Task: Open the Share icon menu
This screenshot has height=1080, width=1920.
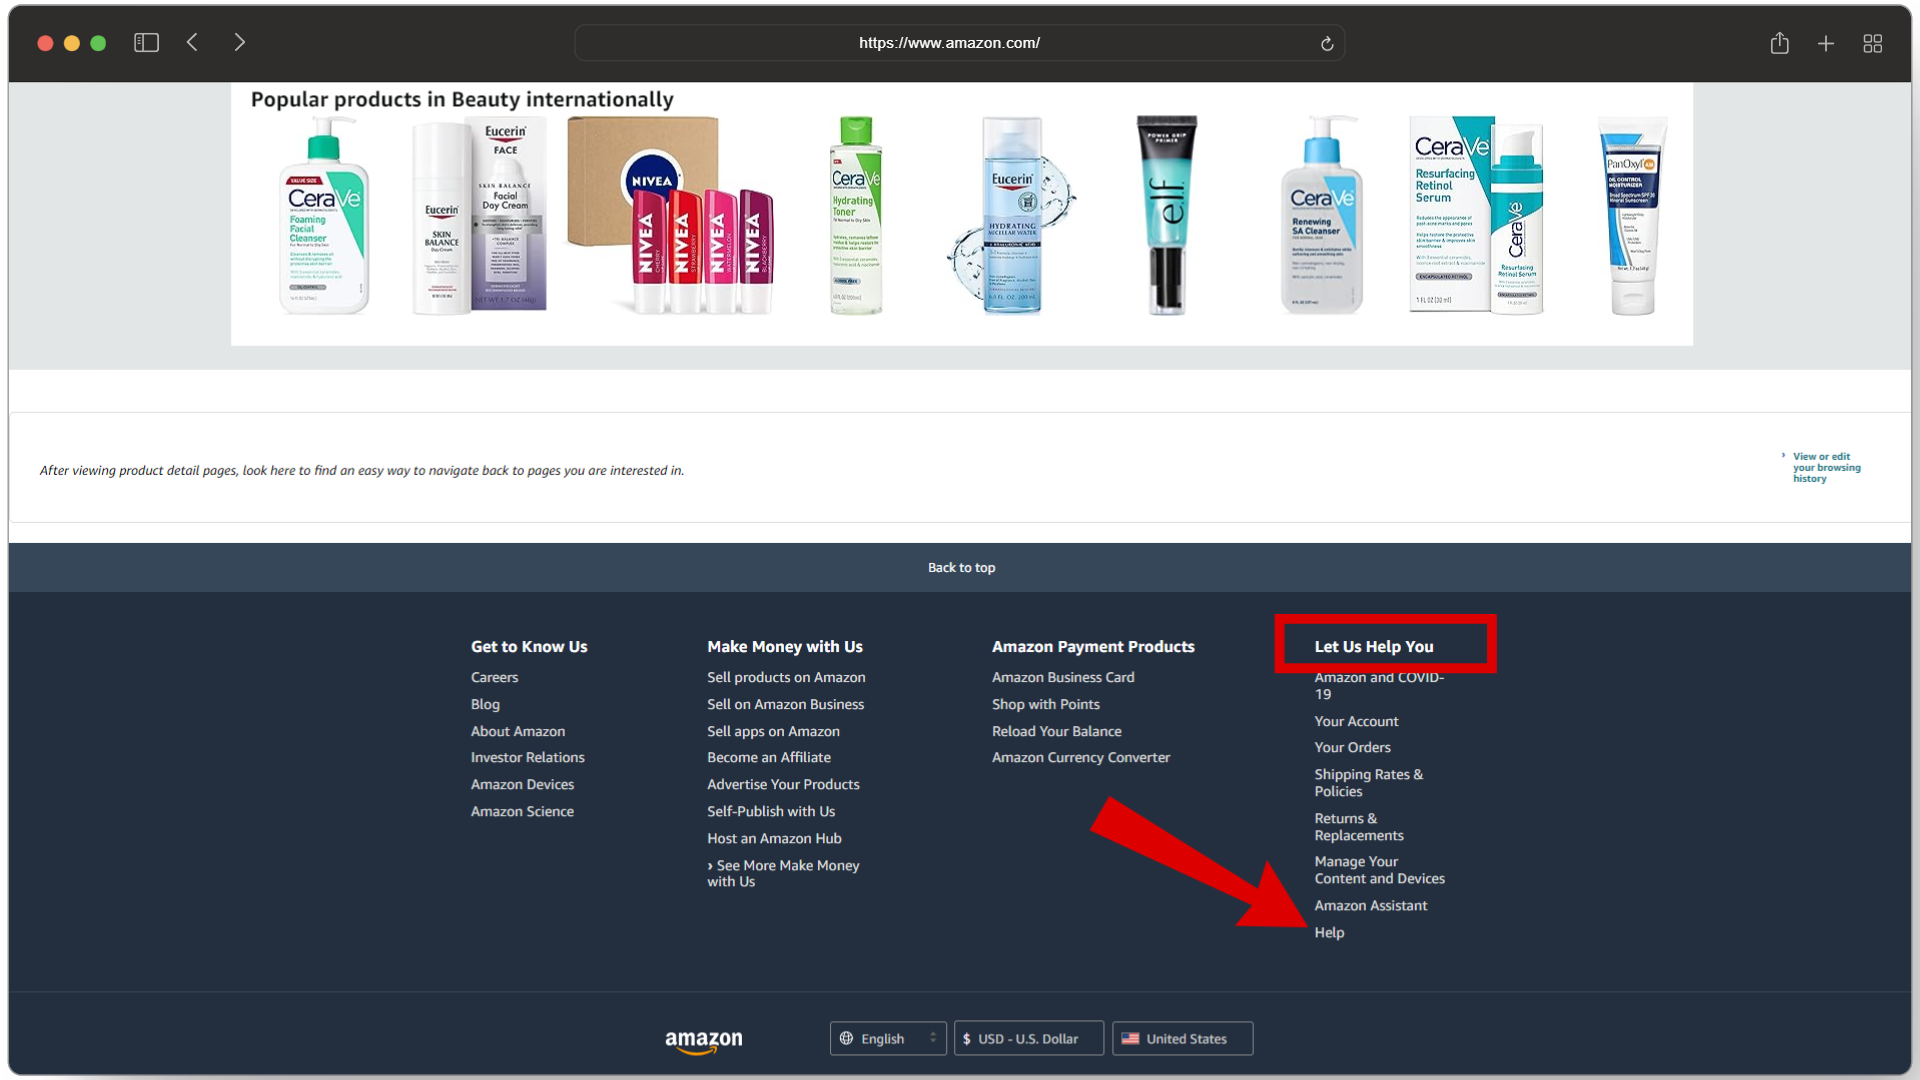Action: tap(1779, 43)
